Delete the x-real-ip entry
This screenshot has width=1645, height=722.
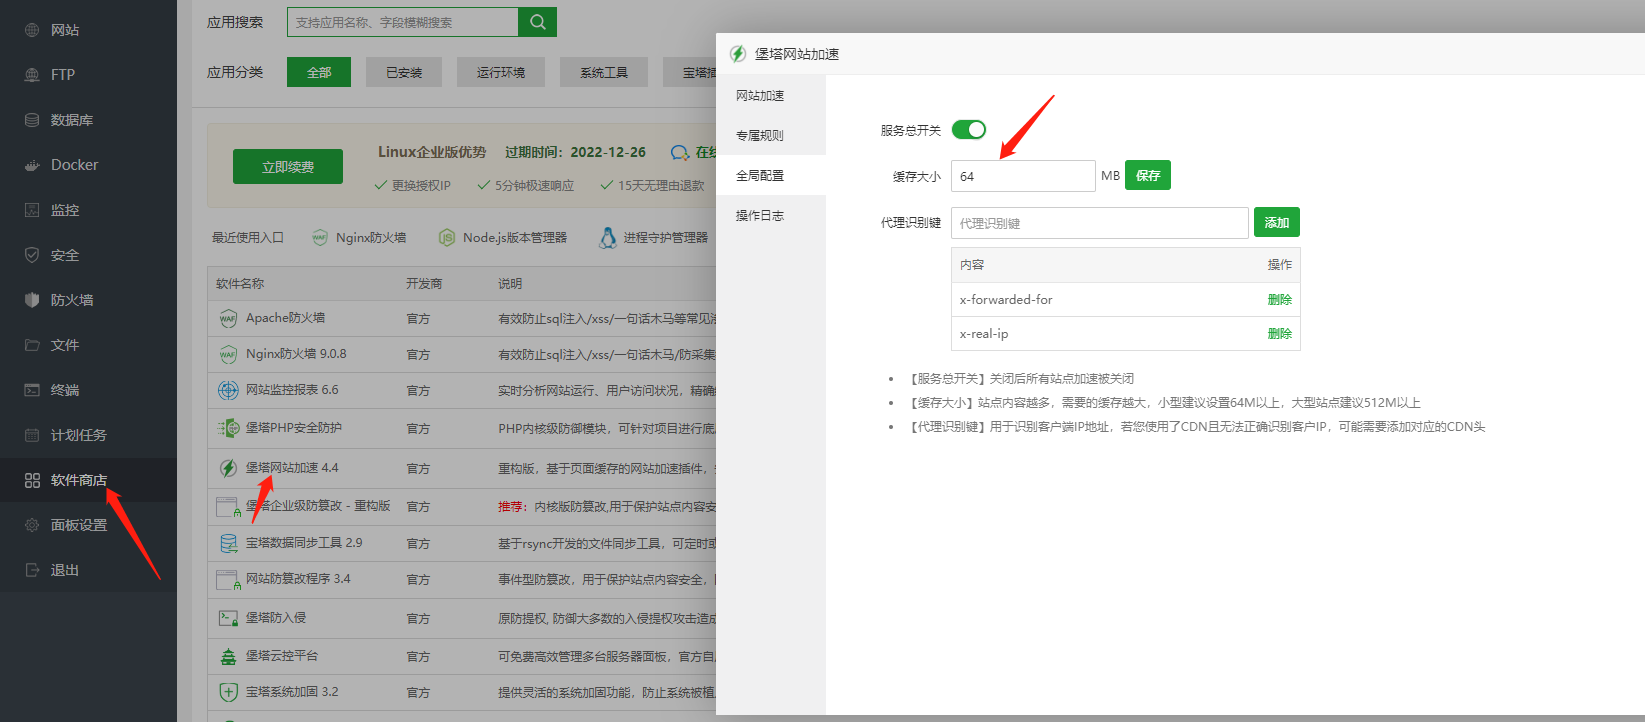tap(1280, 334)
